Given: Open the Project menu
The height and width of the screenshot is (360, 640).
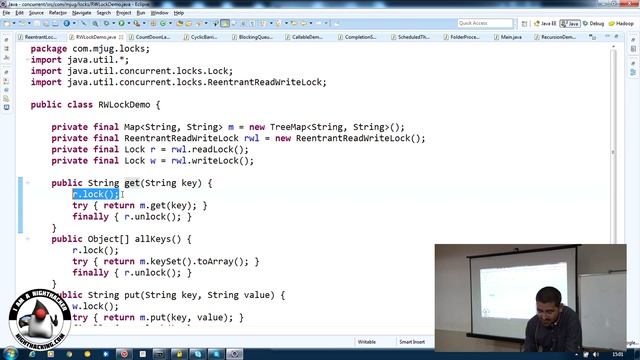Looking at the screenshot, I should click(124, 13).
